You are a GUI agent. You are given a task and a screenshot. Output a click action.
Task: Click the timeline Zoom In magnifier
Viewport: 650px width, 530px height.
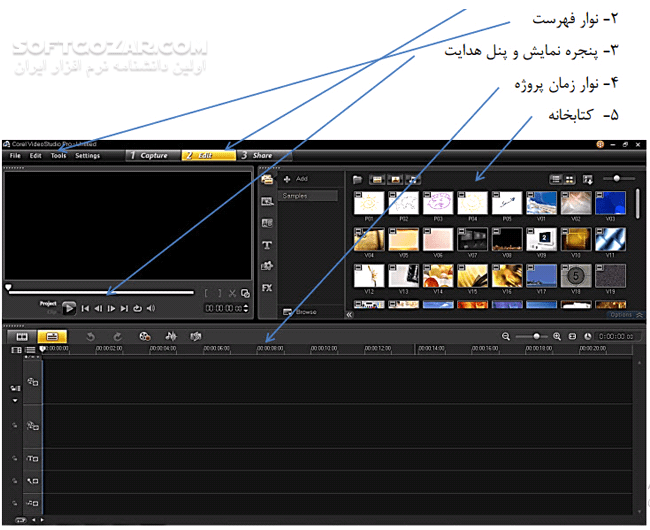click(557, 336)
